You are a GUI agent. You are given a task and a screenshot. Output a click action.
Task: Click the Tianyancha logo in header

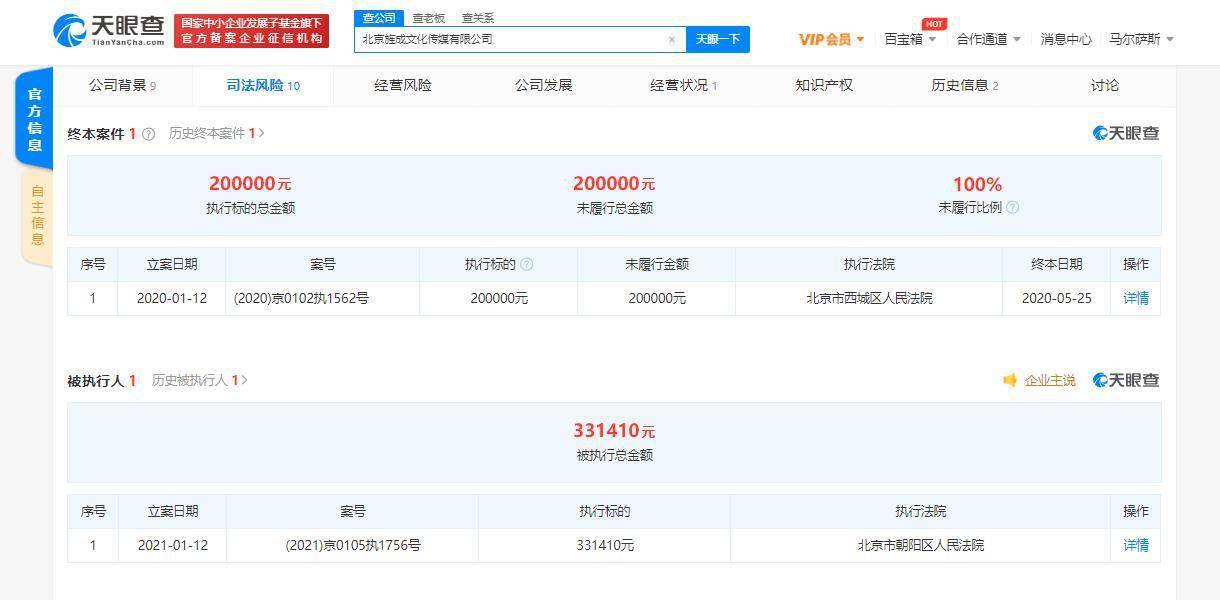point(108,29)
